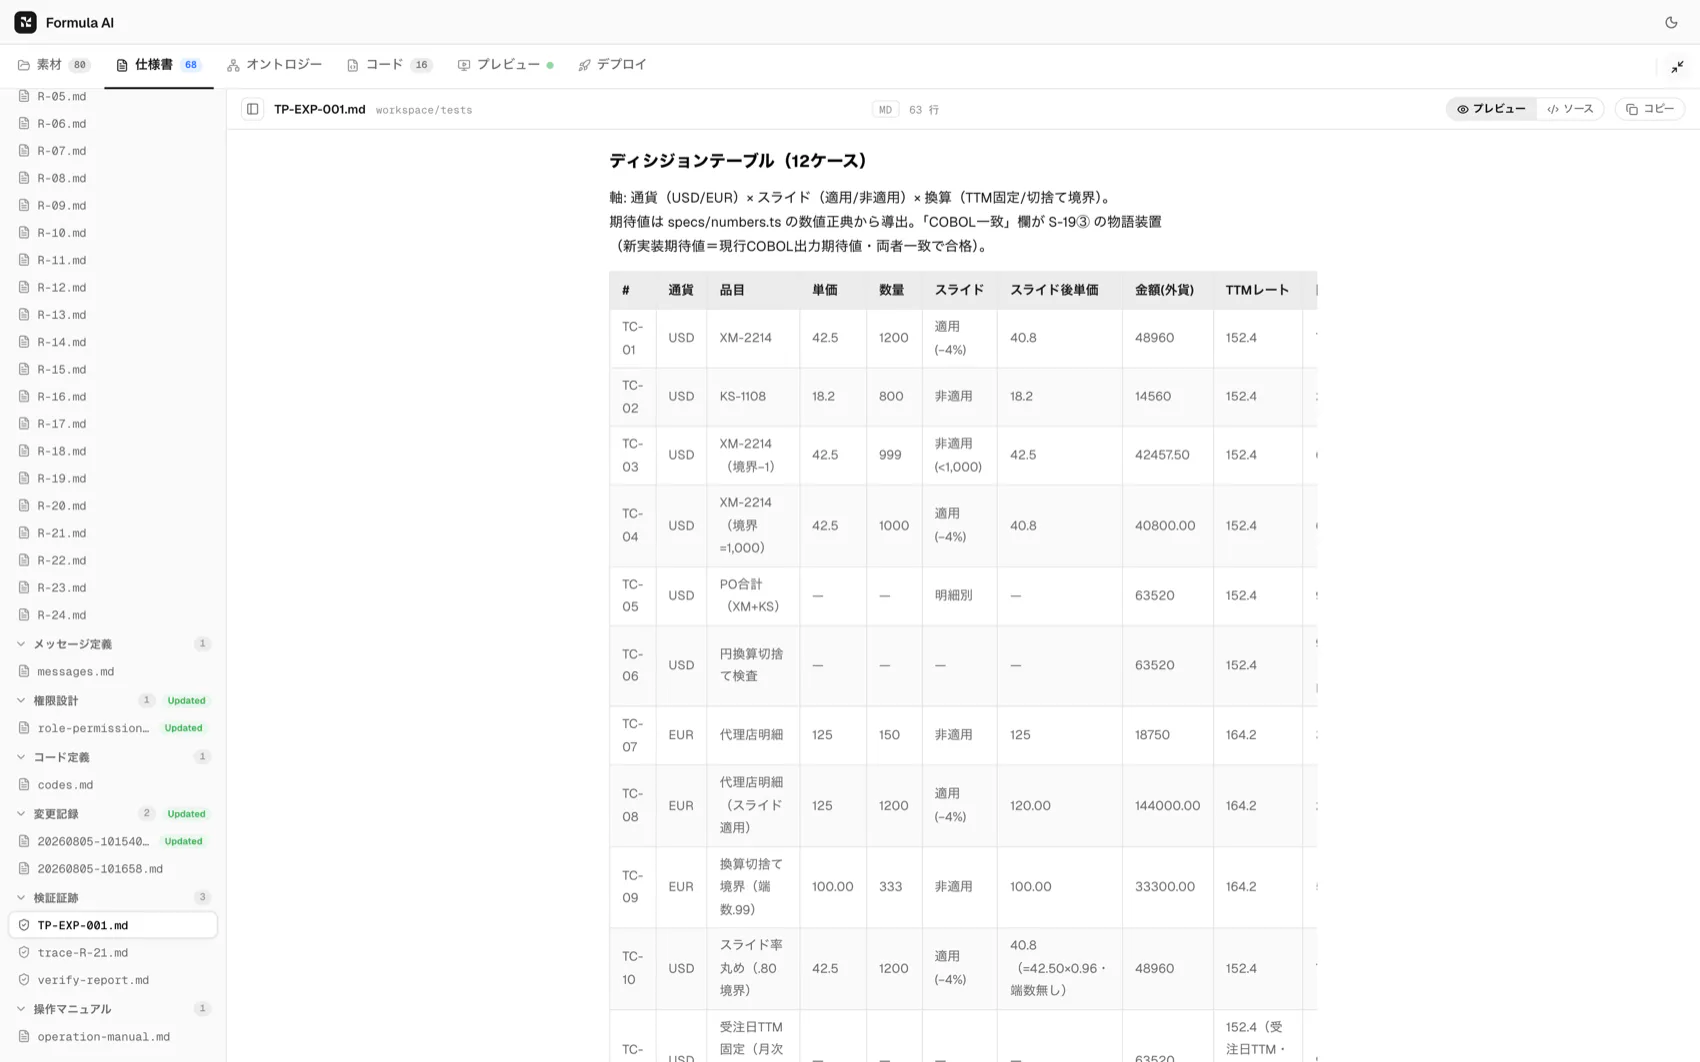Image resolution: width=1700 pixels, height=1062 pixels.
Task: Click file icon next to R-24.md
Action: pos(24,615)
